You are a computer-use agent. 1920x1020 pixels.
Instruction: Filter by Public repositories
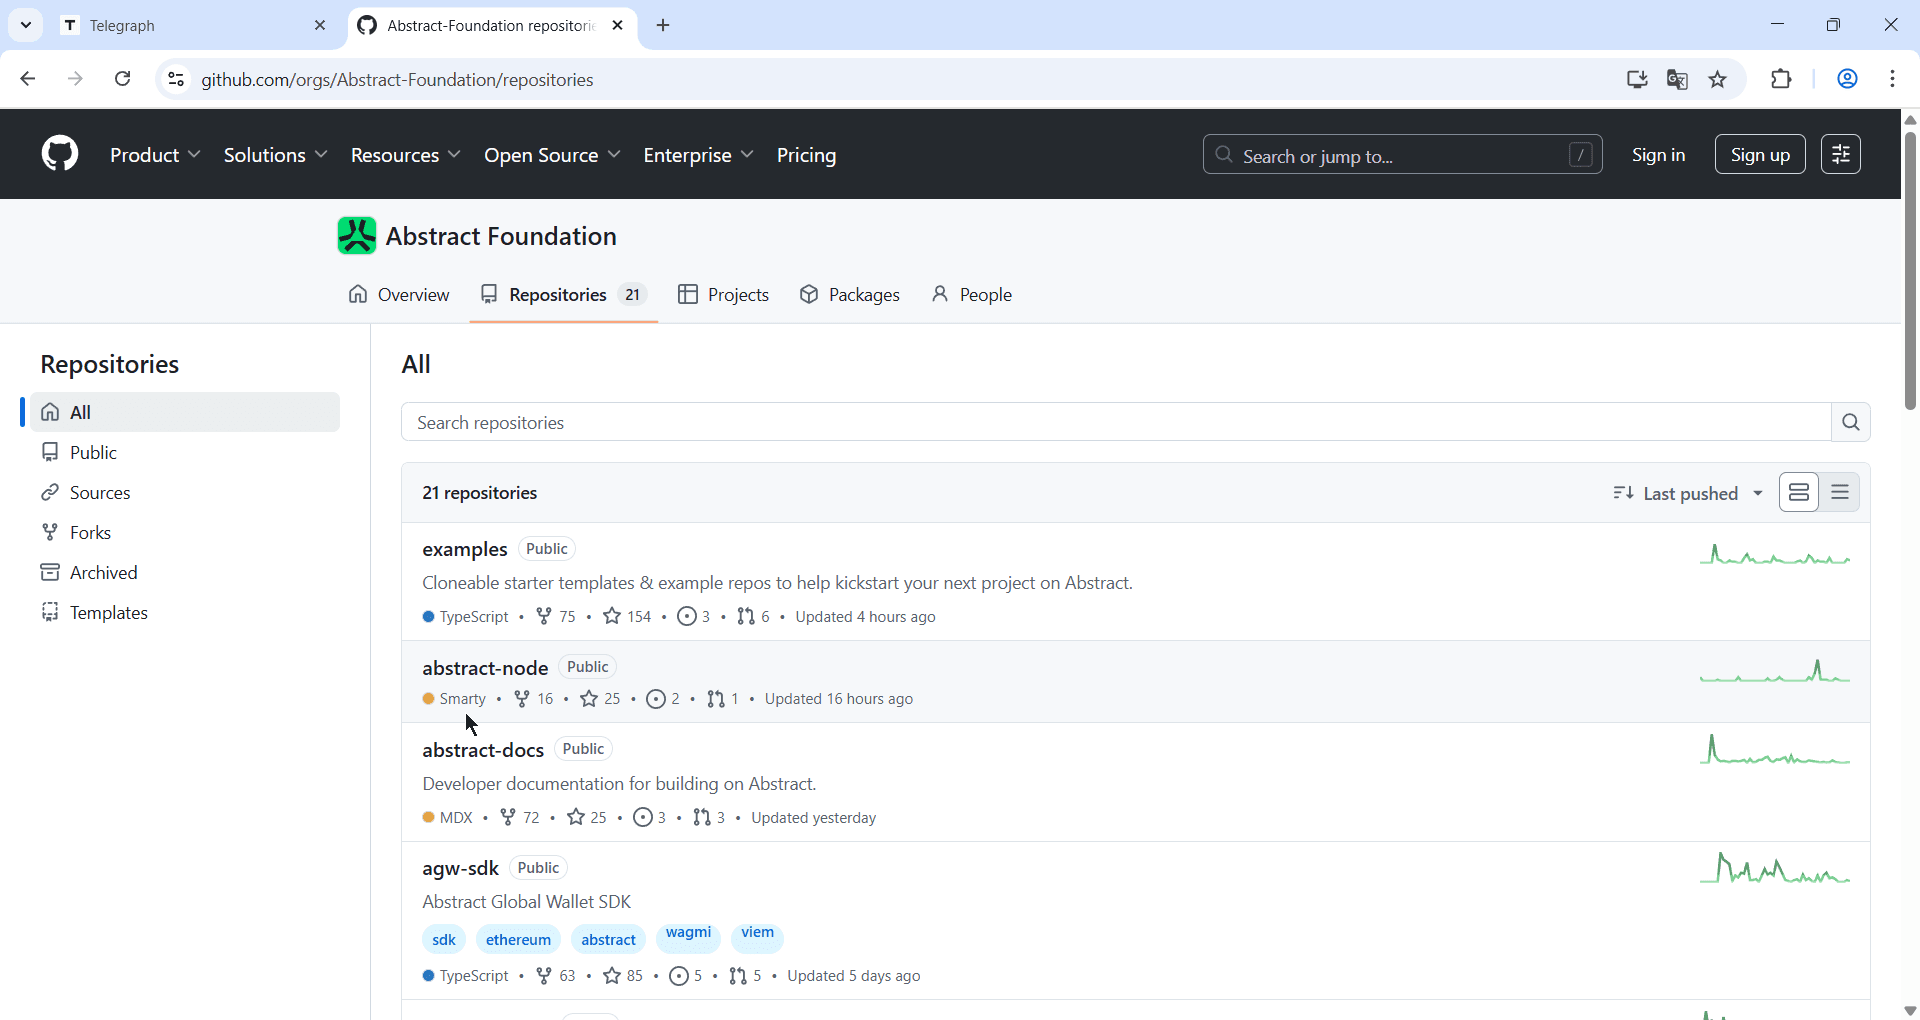click(185, 452)
